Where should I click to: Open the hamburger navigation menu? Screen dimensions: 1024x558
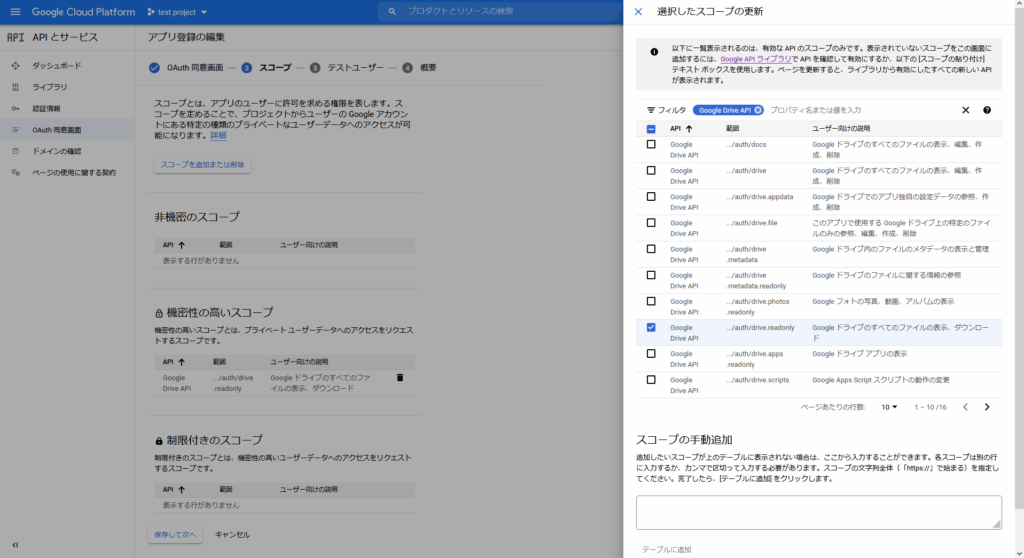click(x=16, y=12)
